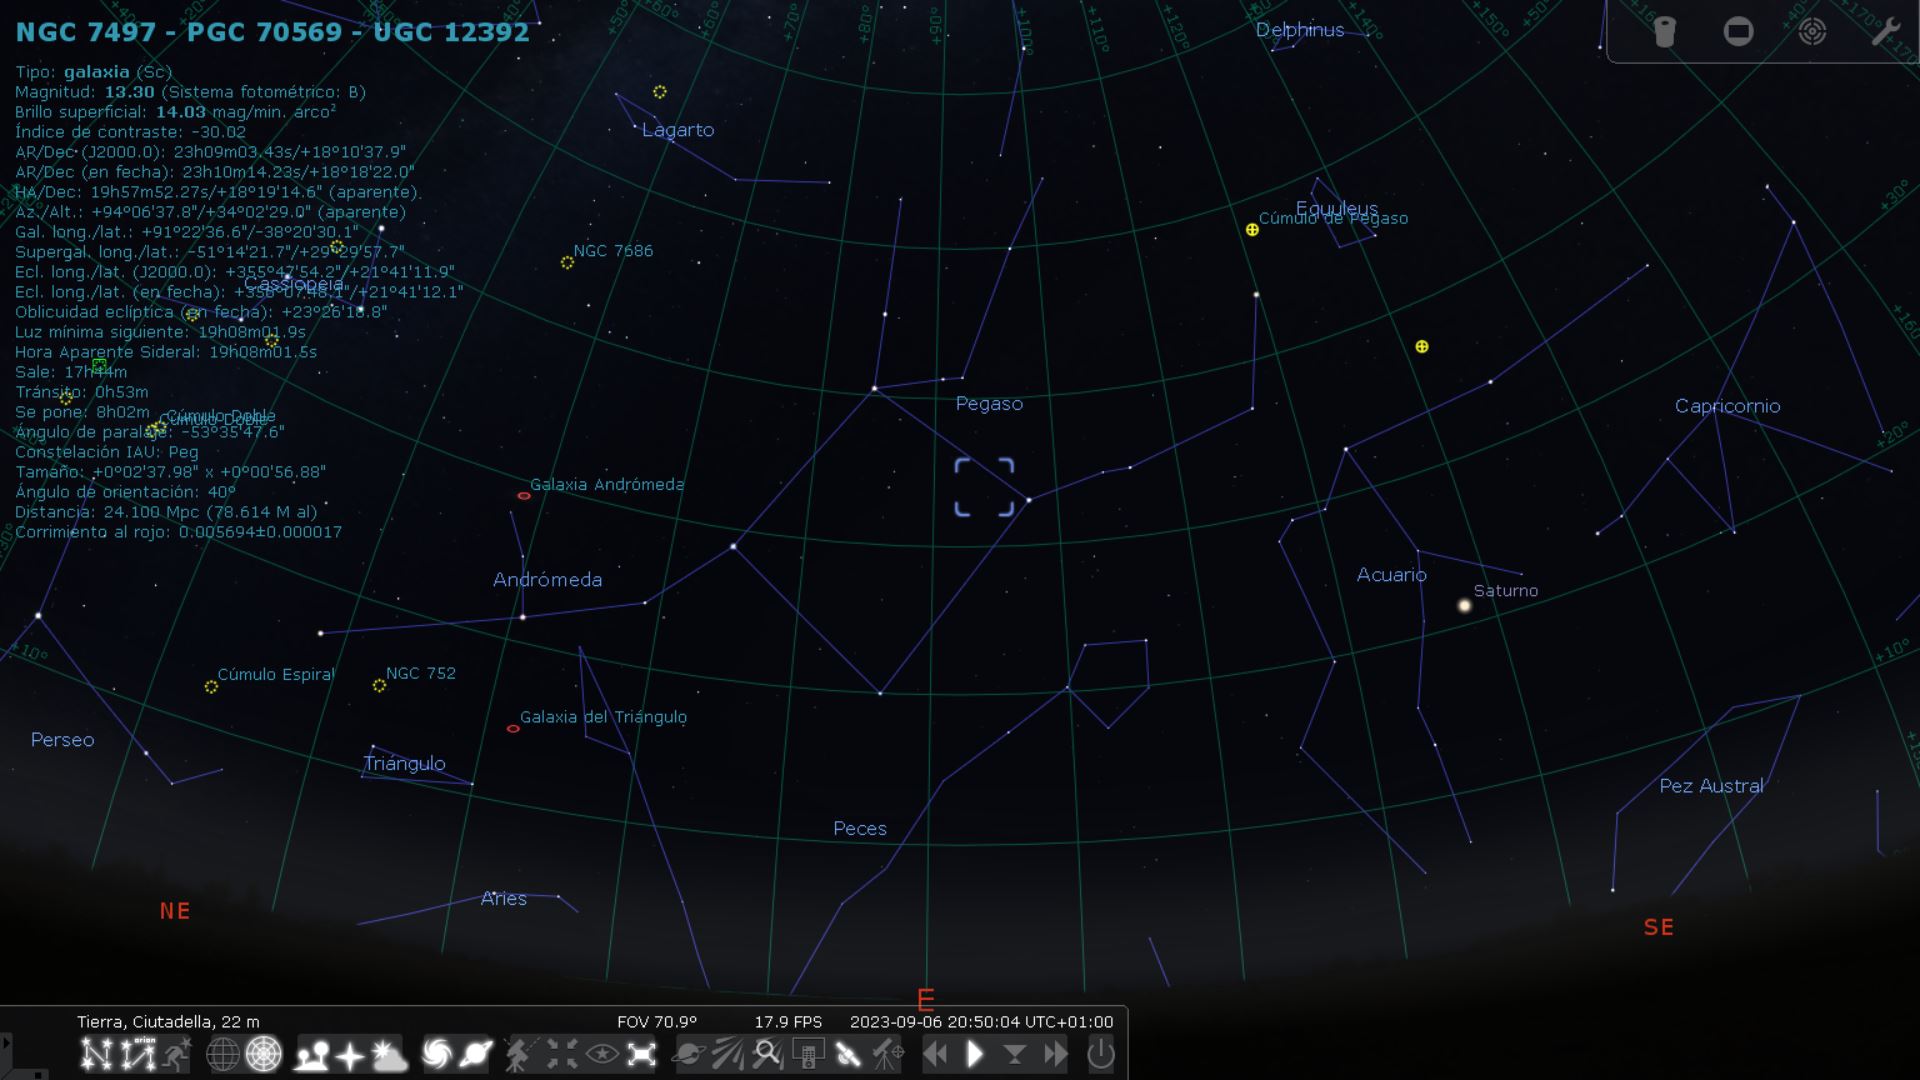This screenshot has height=1080, width=1920.
Task: Click the SE cardinal point marker
Action: [1659, 927]
